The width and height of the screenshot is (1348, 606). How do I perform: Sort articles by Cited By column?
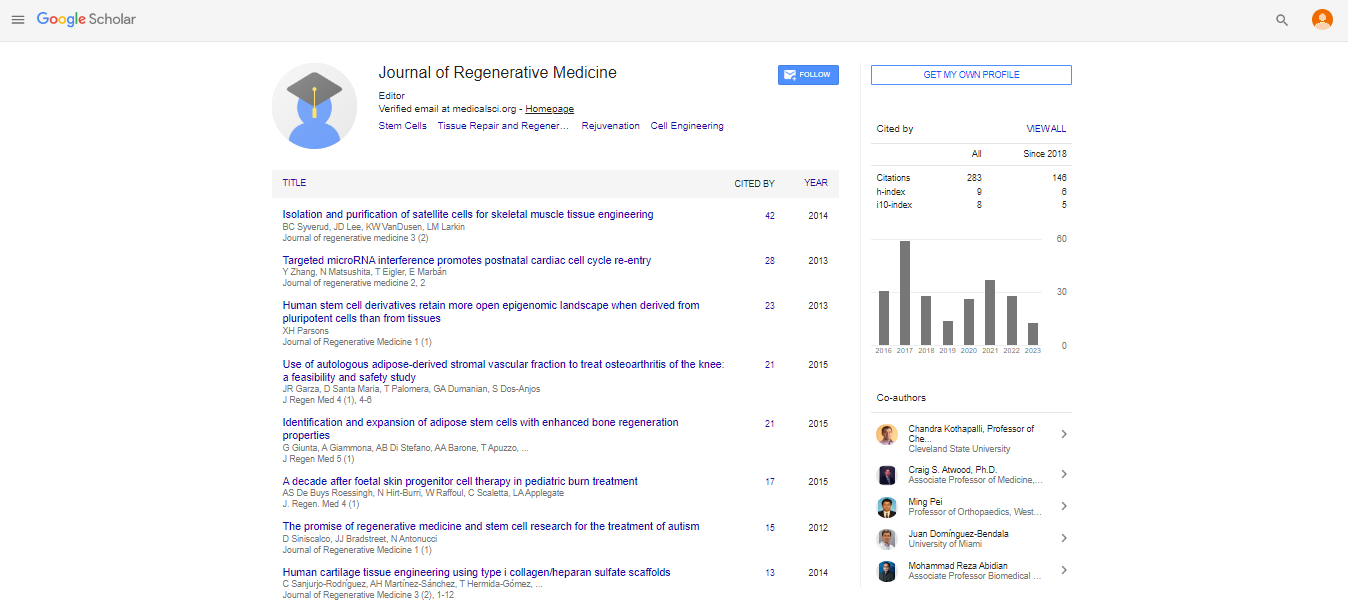(x=754, y=184)
